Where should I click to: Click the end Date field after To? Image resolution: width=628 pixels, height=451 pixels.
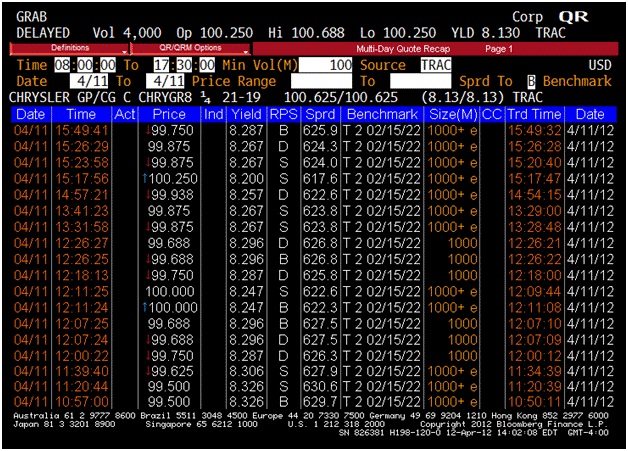pyautogui.click(x=165, y=81)
